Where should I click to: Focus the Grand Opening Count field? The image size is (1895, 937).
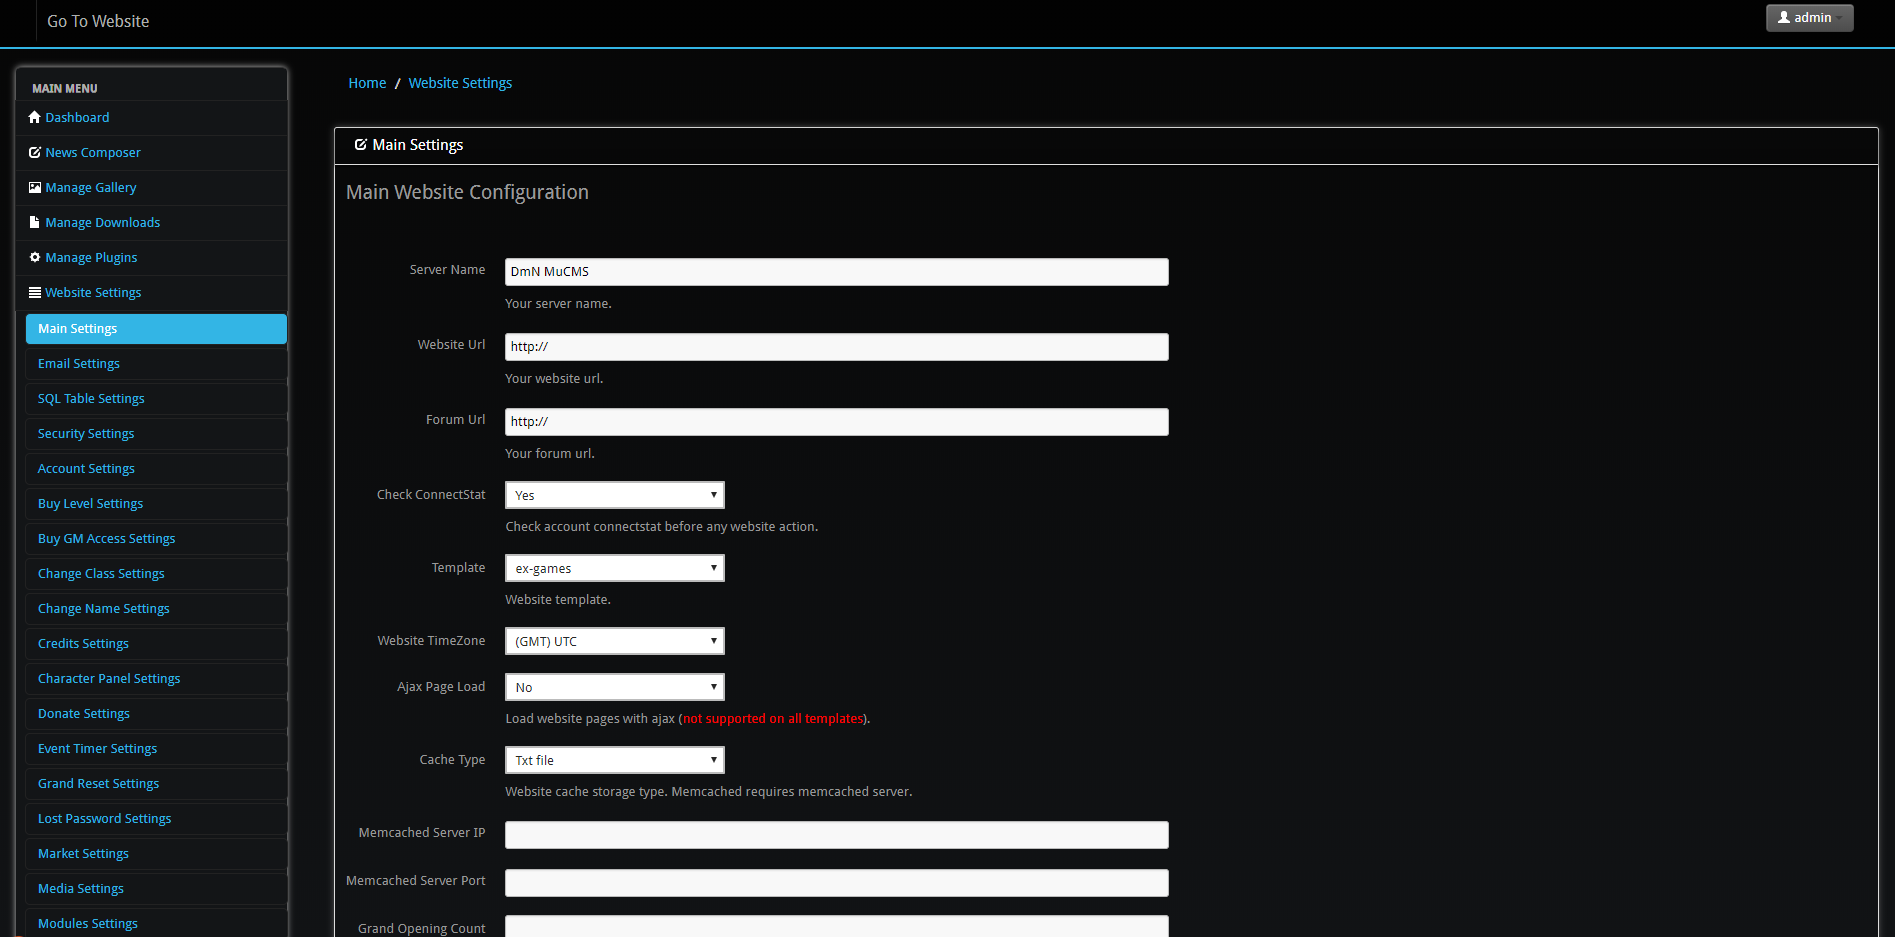836,927
